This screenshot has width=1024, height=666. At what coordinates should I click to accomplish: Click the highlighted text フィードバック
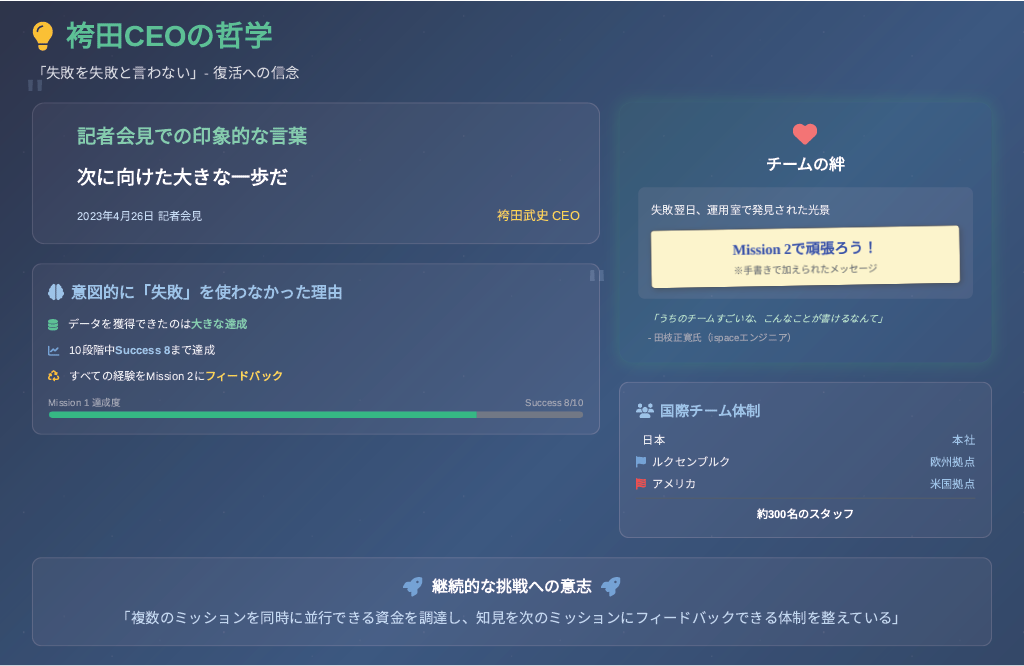pyautogui.click(x=244, y=376)
